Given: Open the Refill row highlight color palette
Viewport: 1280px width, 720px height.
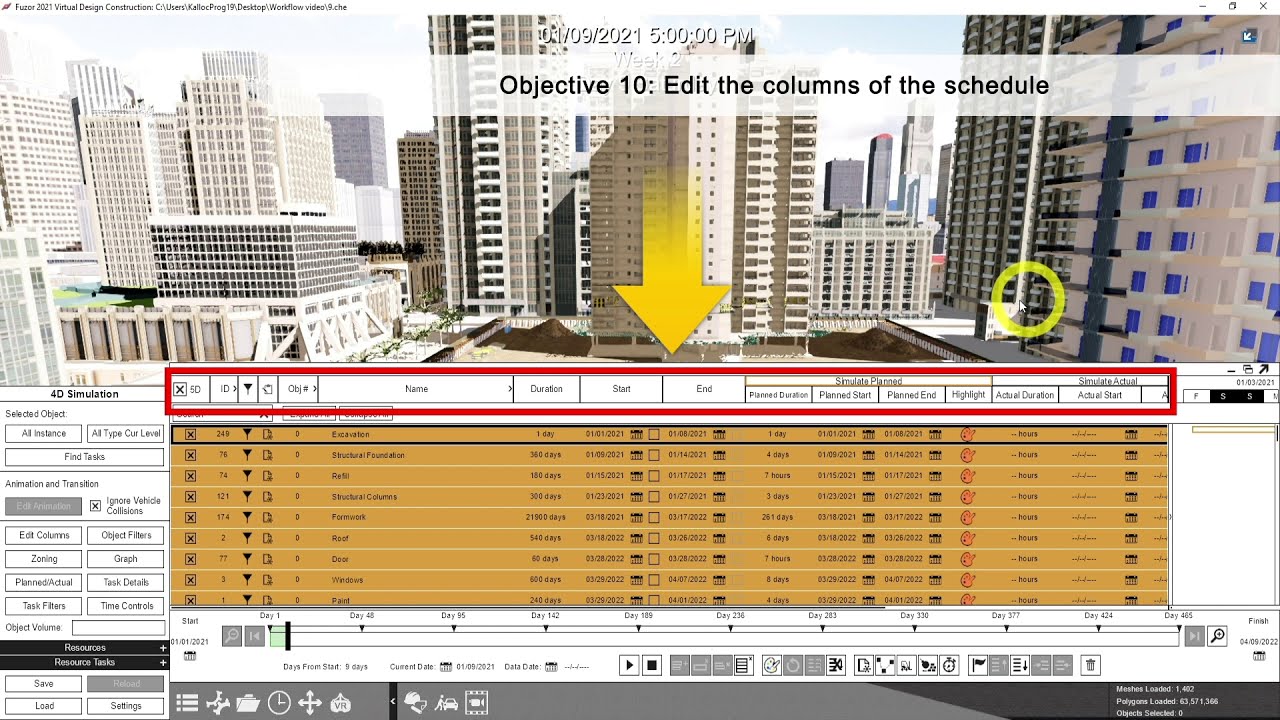Looking at the screenshot, I should click(967, 476).
